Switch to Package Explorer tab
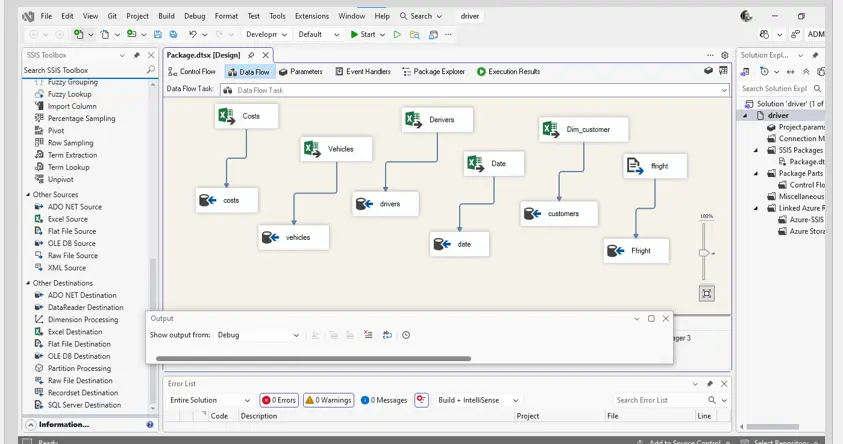 pyautogui.click(x=433, y=71)
